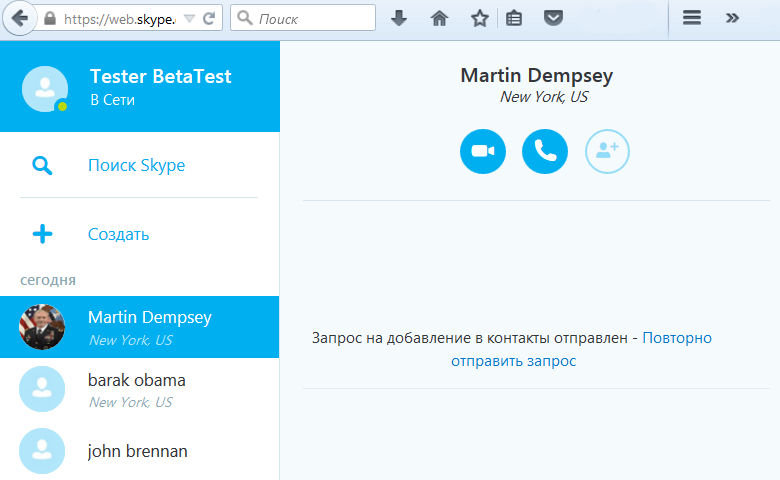Click the add contact icon
This screenshot has height=480, width=780.
(x=607, y=151)
